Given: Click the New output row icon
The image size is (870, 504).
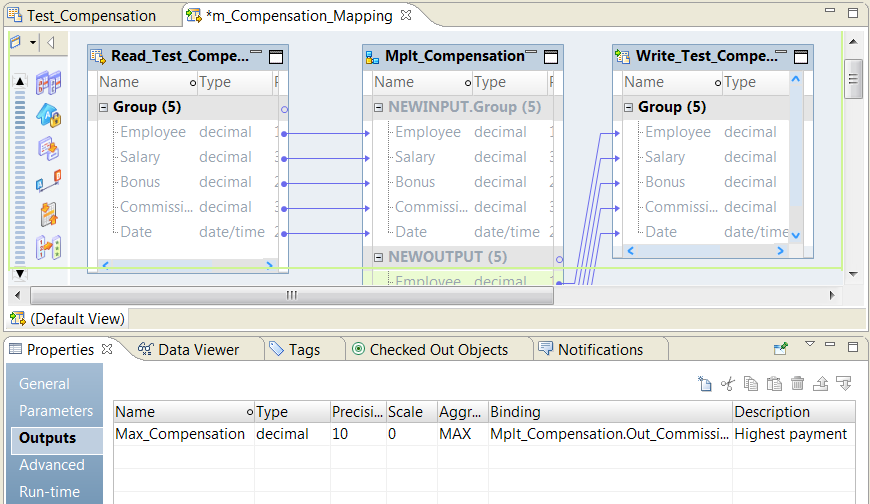Looking at the screenshot, I should (x=705, y=383).
